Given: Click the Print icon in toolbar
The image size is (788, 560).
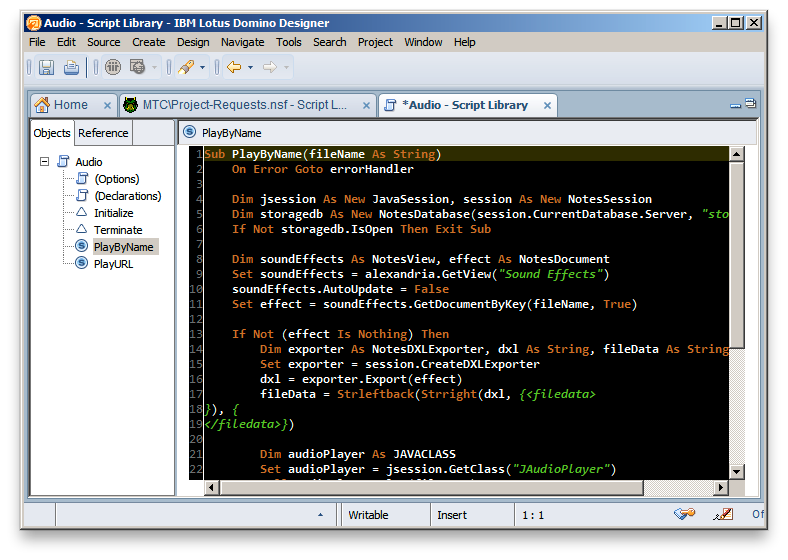Looking at the screenshot, I should pos(72,67).
